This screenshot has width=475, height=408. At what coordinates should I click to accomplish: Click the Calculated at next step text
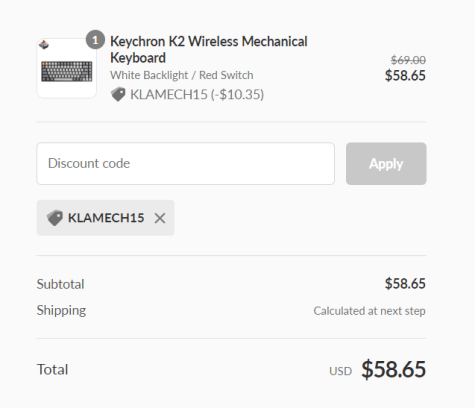coord(369,311)
